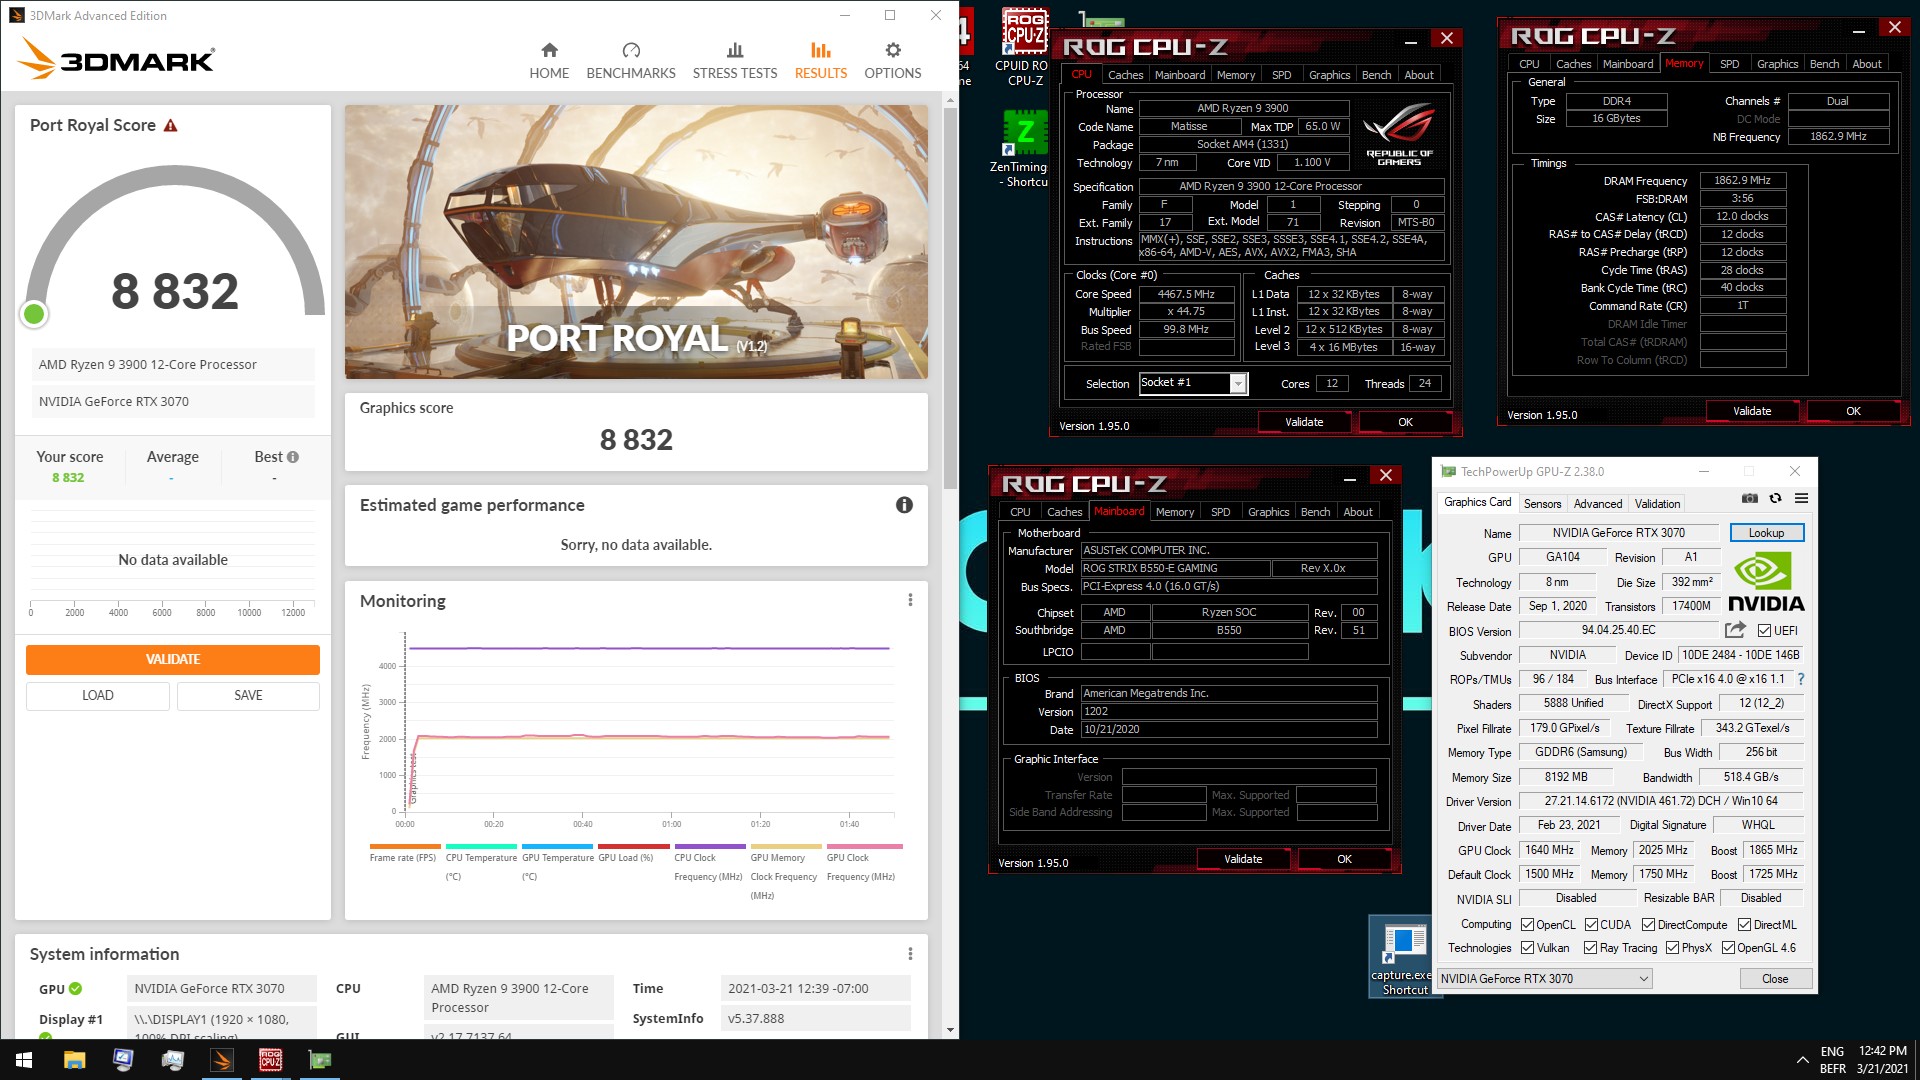Toggle the Vulkan checkbox

(x=1527, y=948)
